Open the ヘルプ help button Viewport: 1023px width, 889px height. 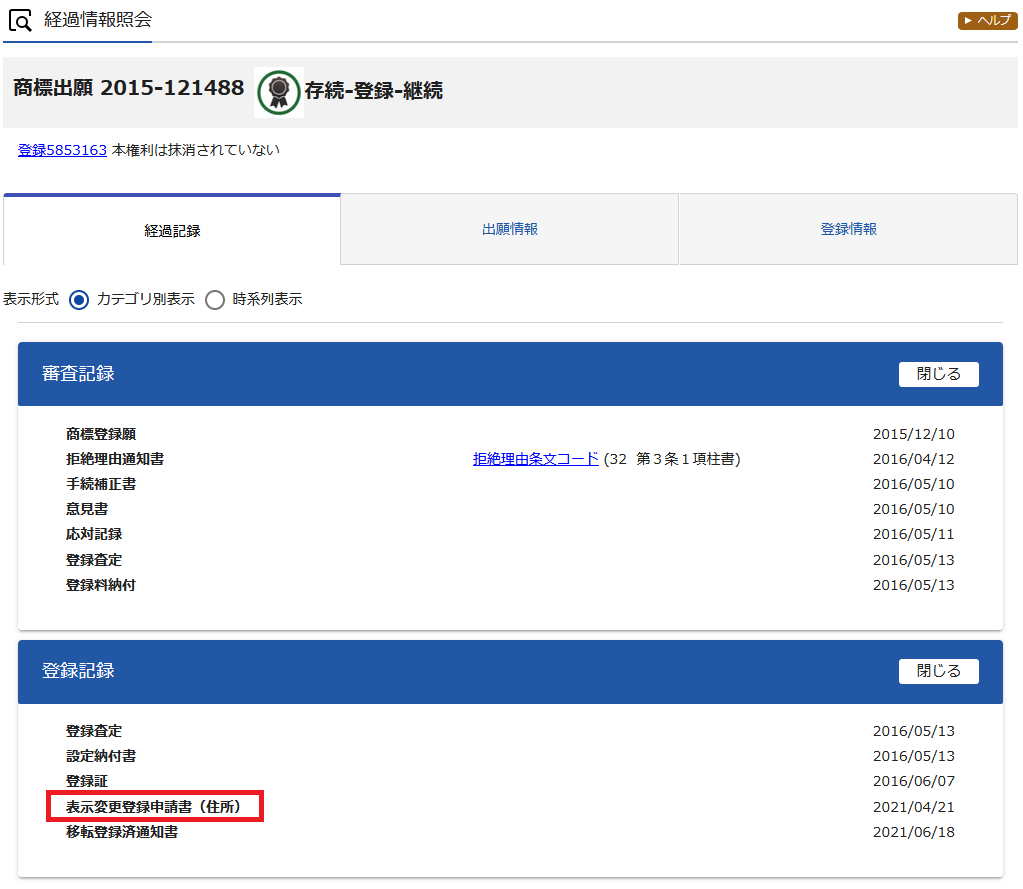[x=987, y=21]
